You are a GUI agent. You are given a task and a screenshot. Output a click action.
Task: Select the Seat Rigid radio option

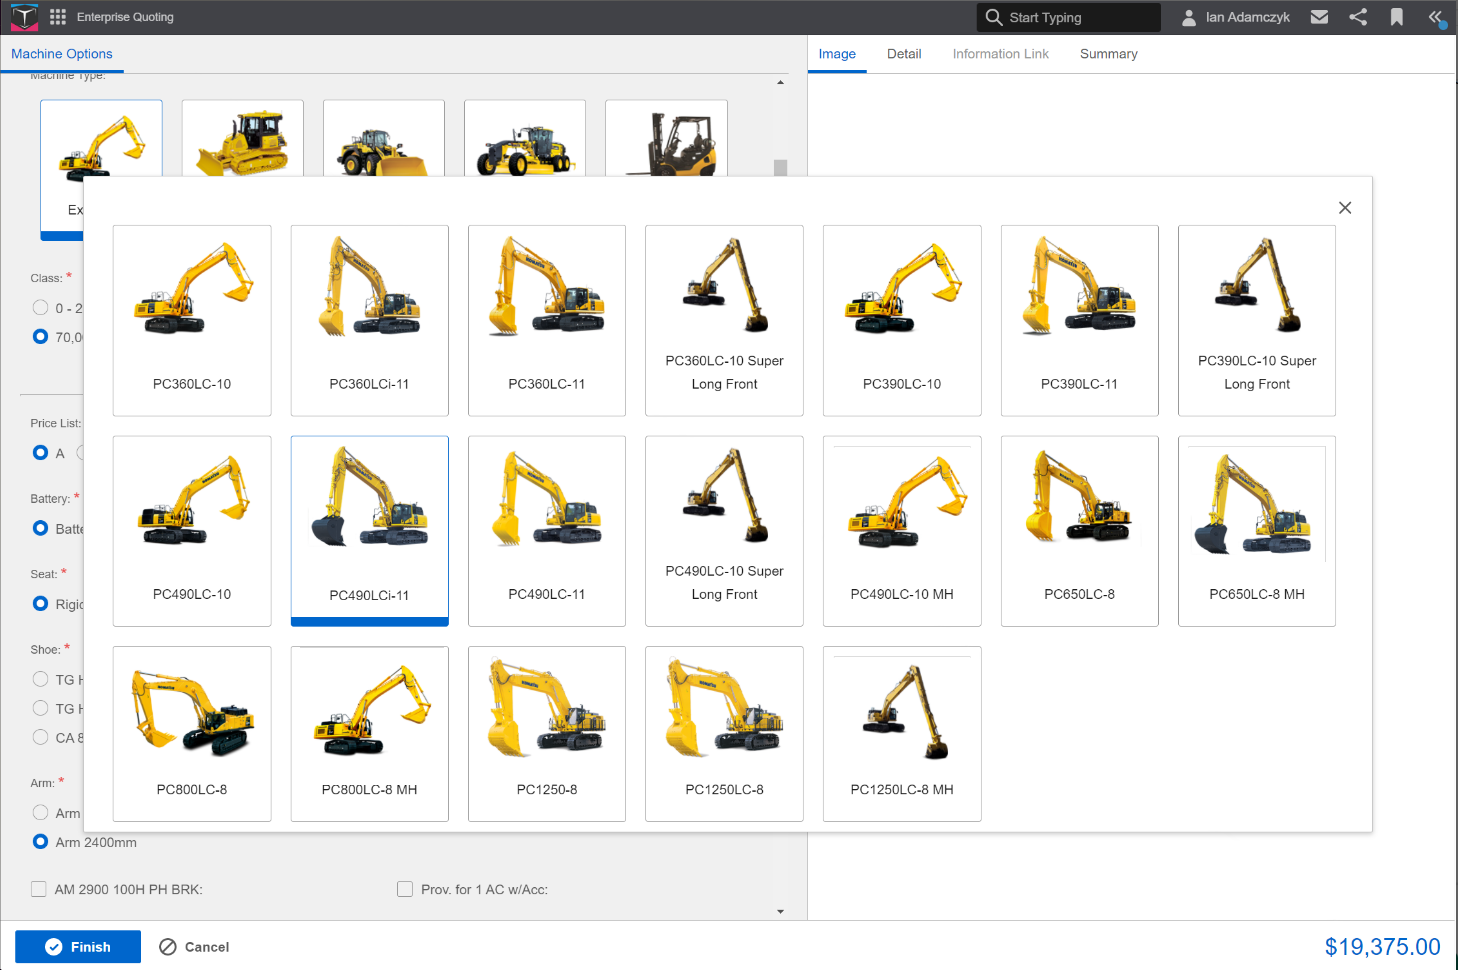(x=41, y=603)
